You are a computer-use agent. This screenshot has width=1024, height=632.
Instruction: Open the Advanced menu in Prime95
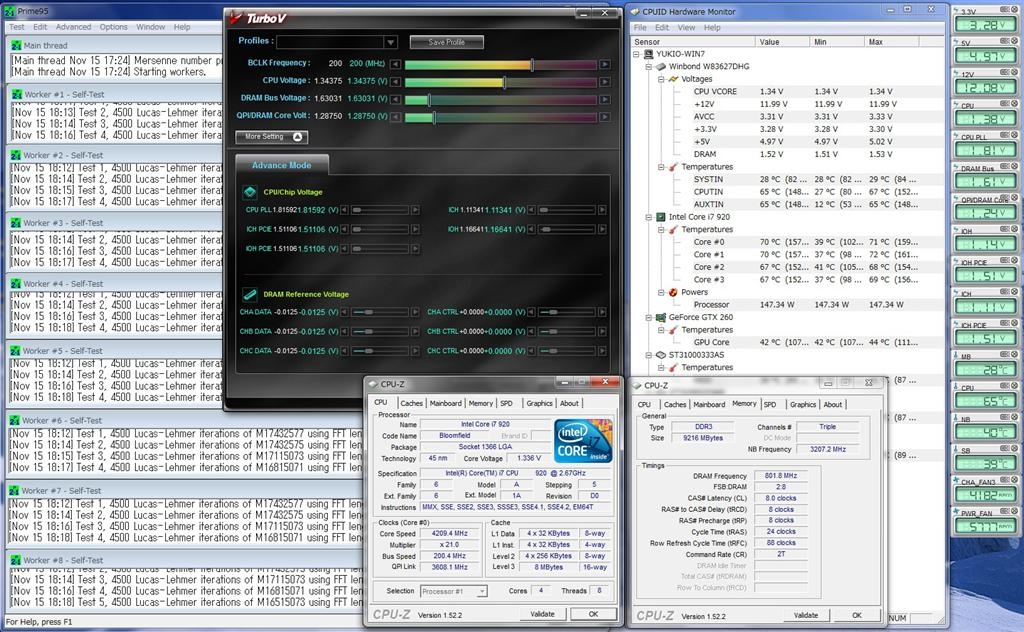point(73,27)
